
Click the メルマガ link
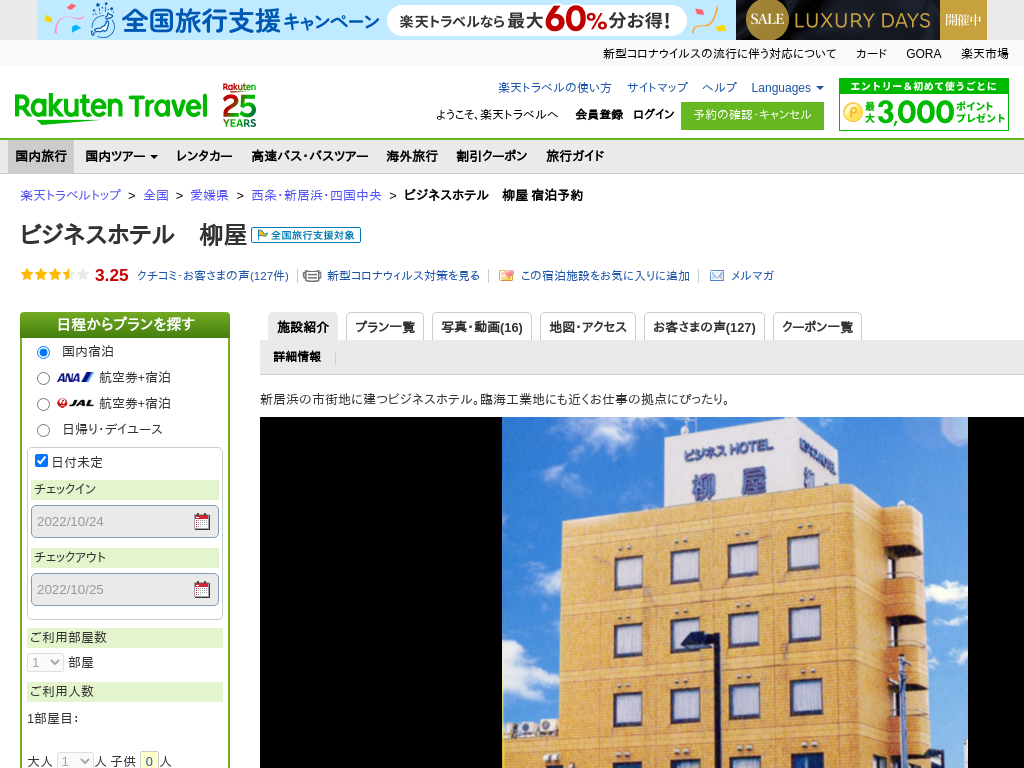(752, 276)
